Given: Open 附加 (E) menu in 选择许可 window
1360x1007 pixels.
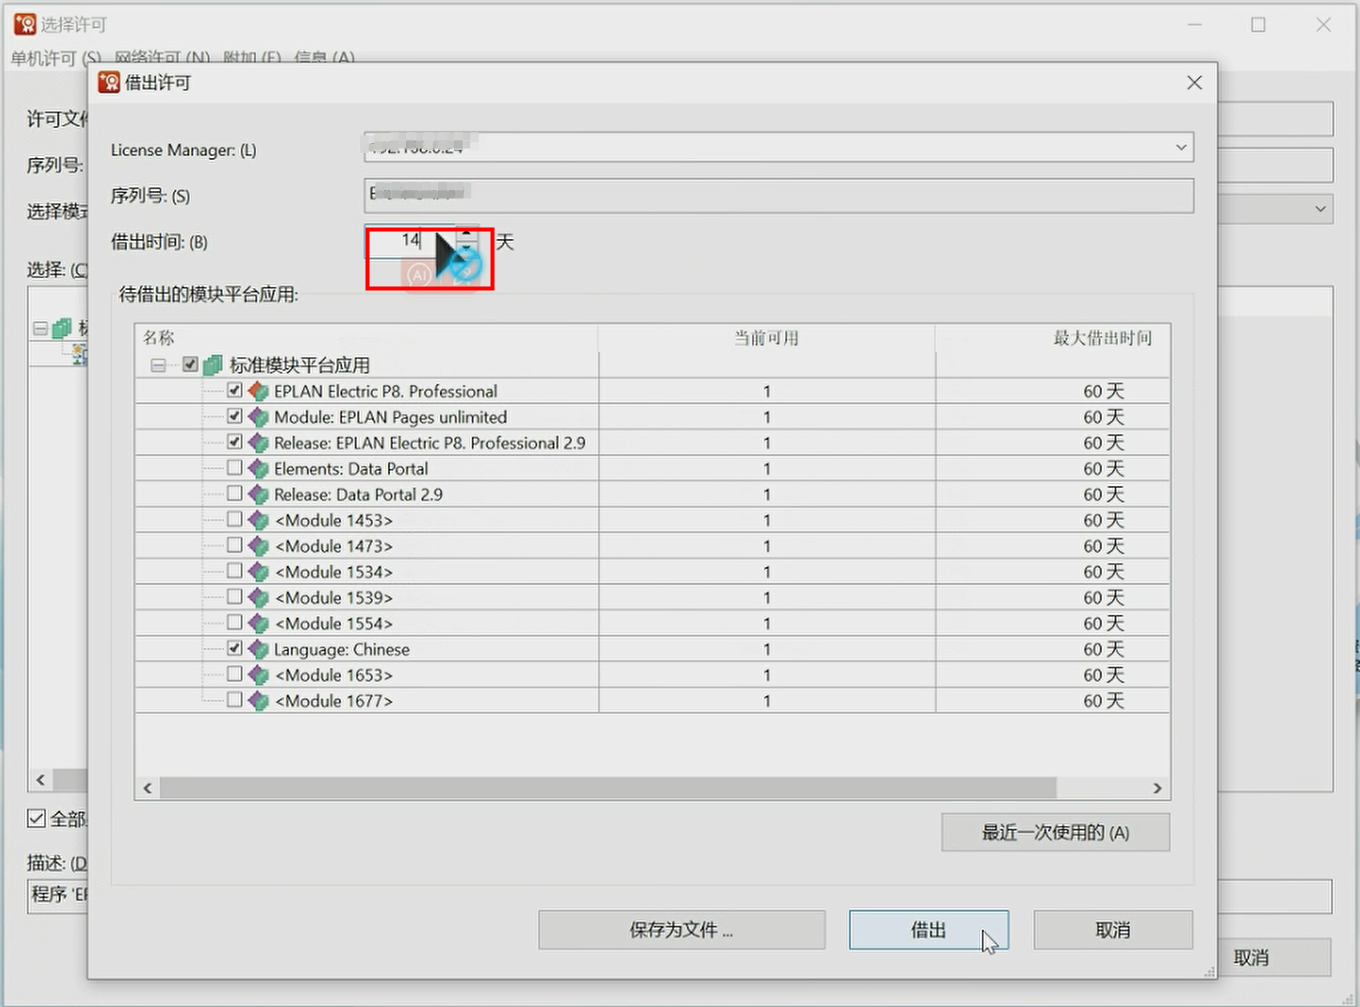Looking at the screenshot, I should tap(252, 57).
